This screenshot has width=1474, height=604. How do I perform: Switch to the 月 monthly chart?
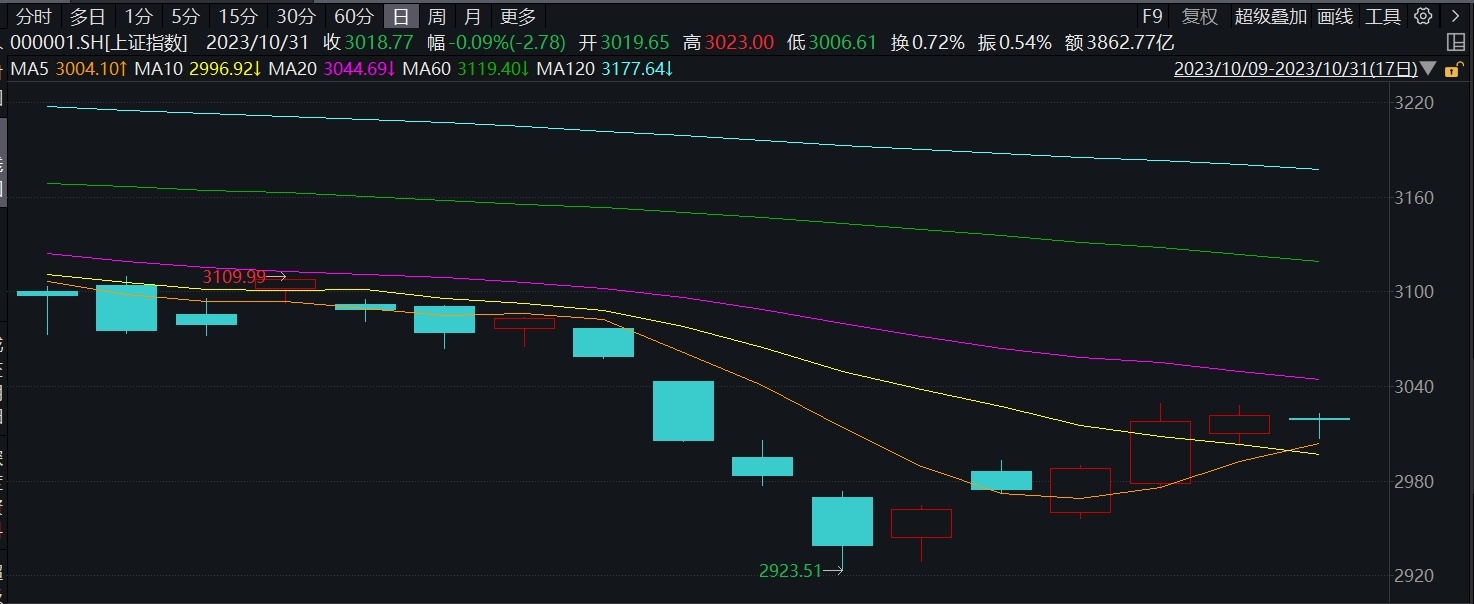point(473,16)
